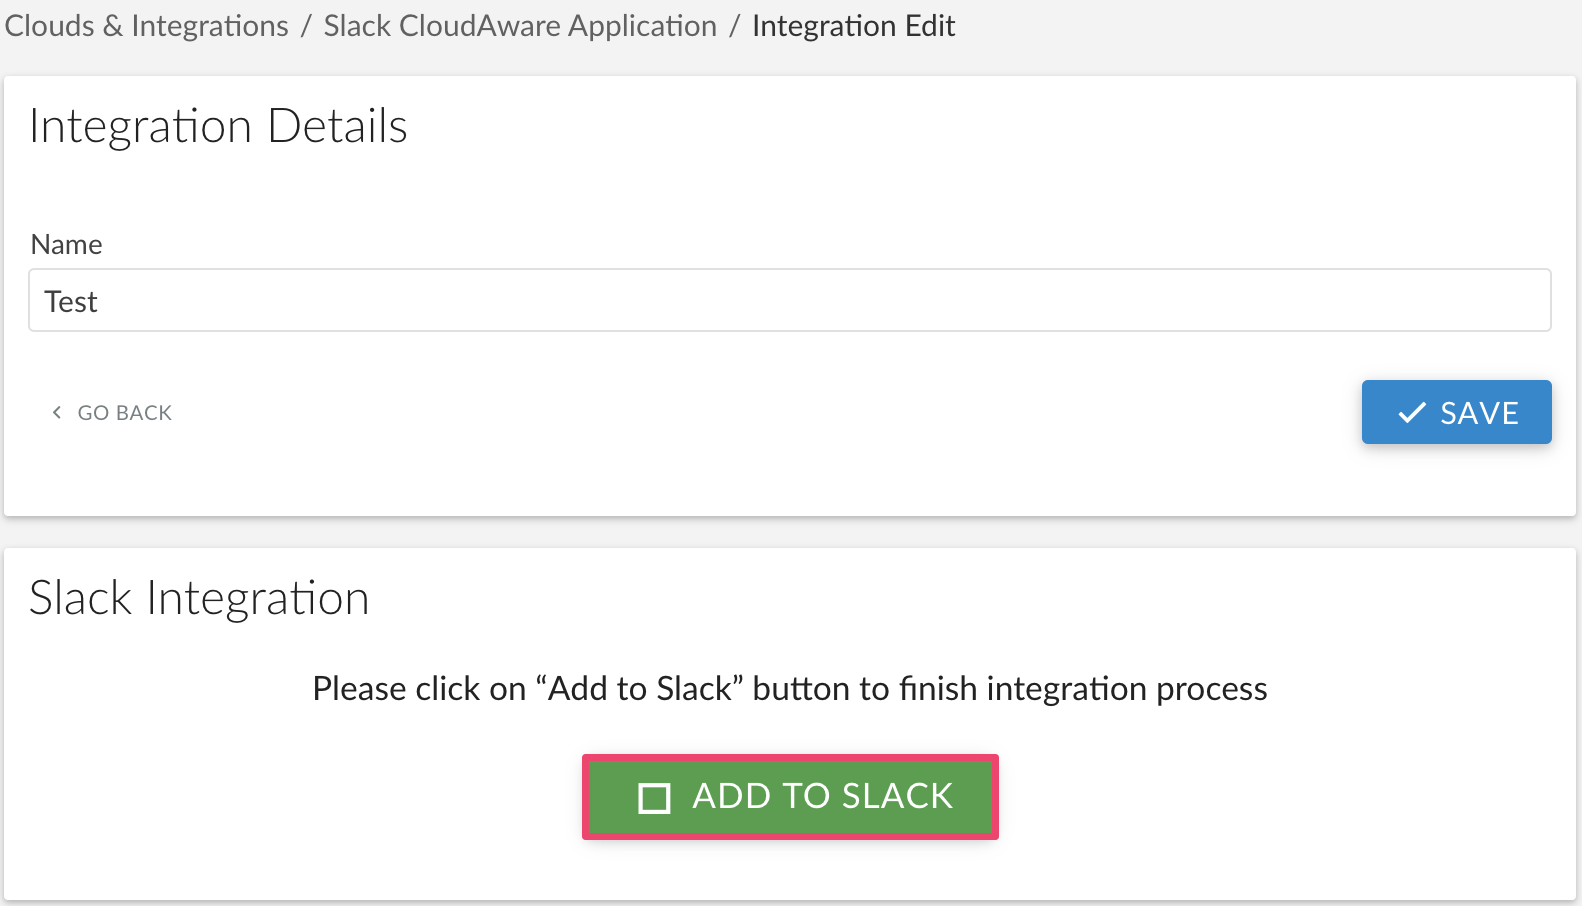The image size is (1582, 906).
Task: Click the checkmark icon on Save button
Action: pyautogui.click(x=1411, y=413)
